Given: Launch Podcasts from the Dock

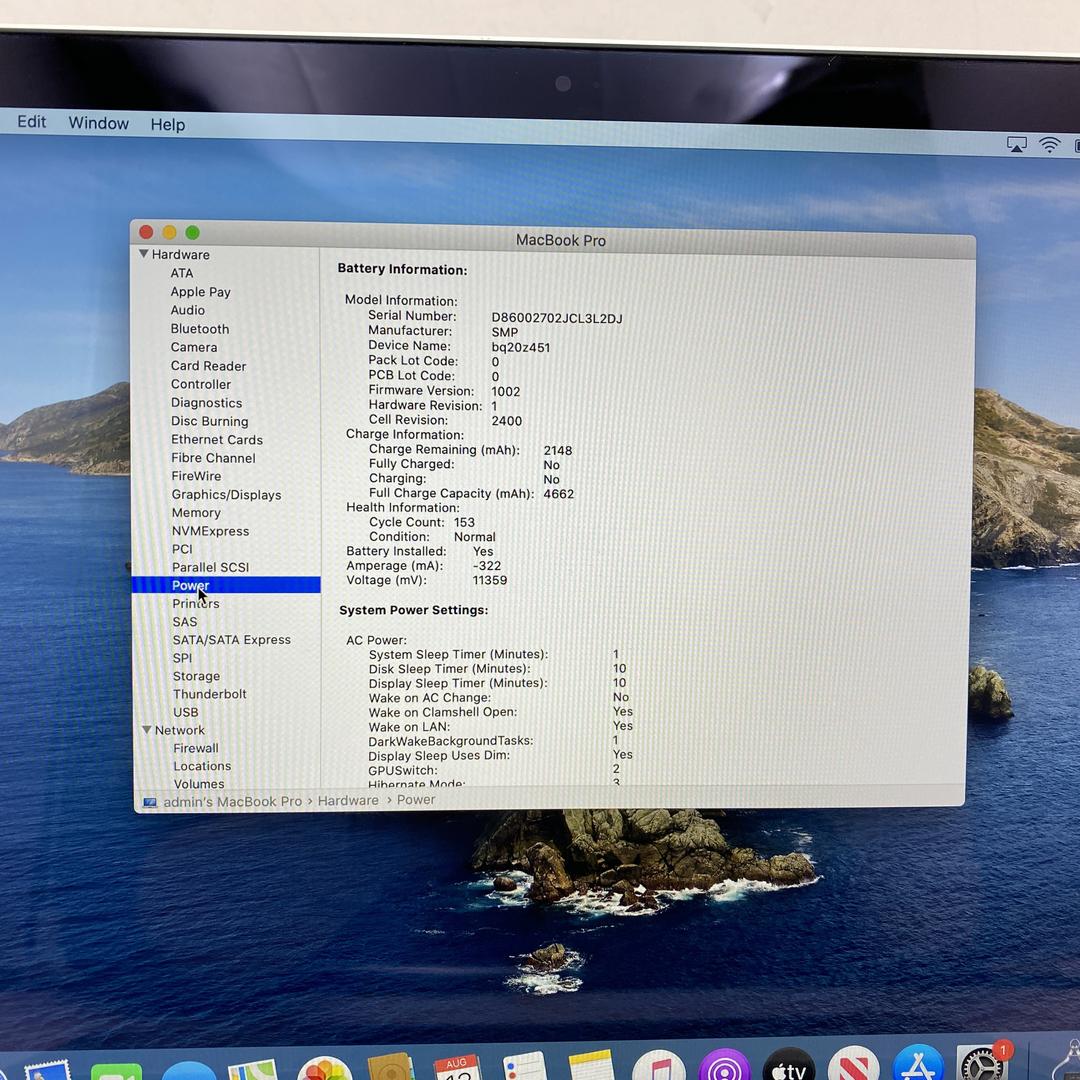Looking at the screenshot, I should [x=724, y=1065].
